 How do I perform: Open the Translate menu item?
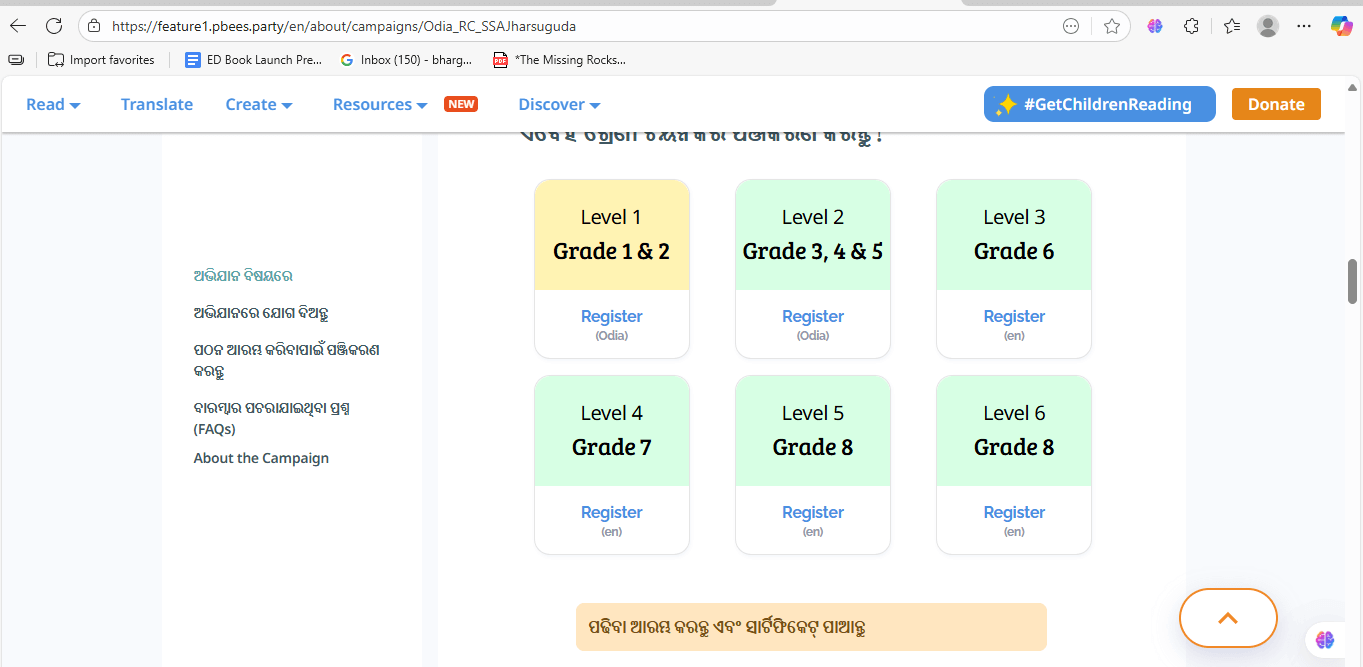(x=157, y=104)
